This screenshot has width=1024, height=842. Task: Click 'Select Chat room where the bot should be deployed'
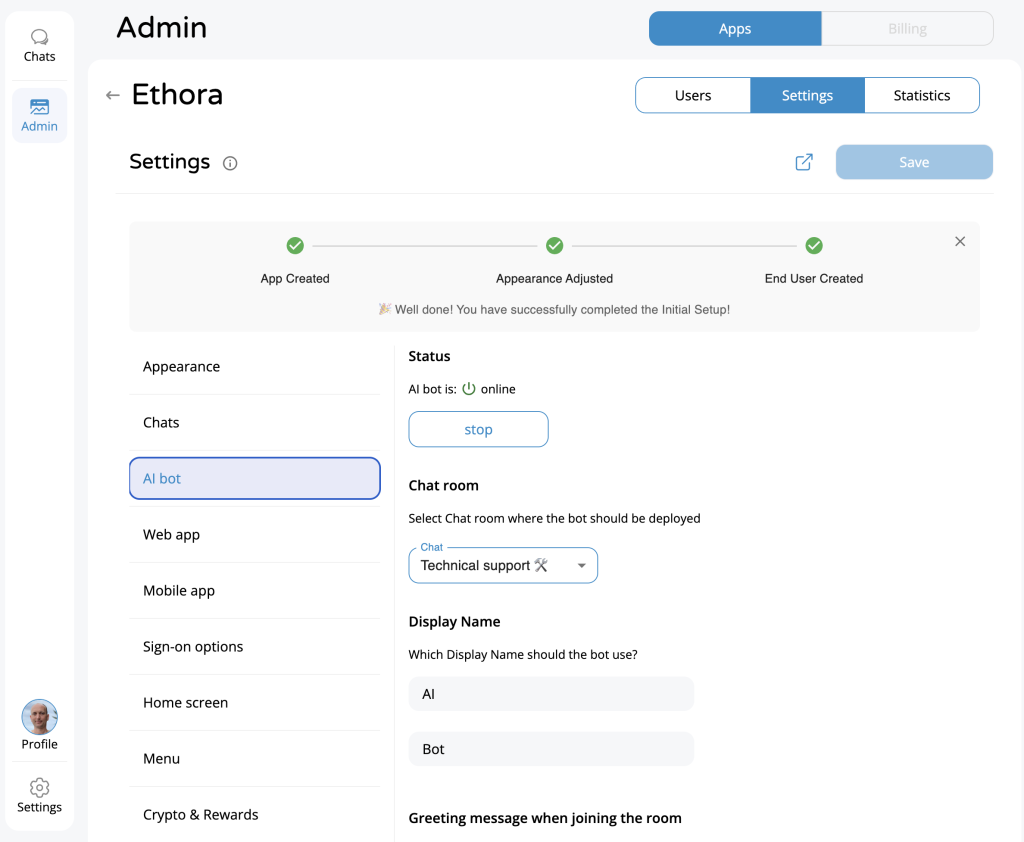(x=554, y=518)
